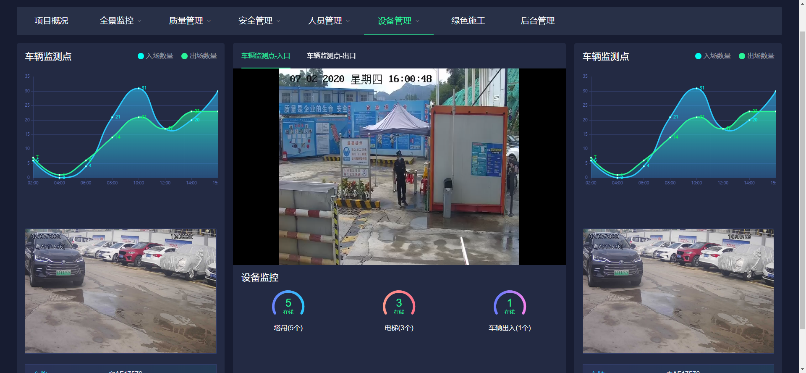Image resolution: width=806 pixels, height=373 pixels.
Task: Switch to the 车辆监测点-入口 tab
Action: click(x=266, y=56)
